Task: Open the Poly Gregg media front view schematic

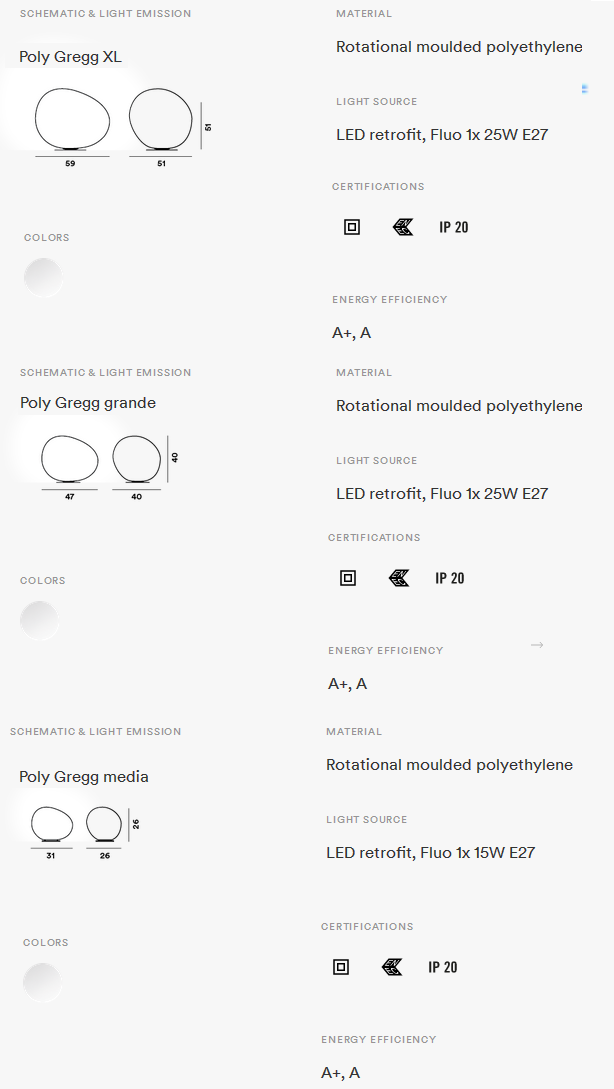Action: coord(51,829)
